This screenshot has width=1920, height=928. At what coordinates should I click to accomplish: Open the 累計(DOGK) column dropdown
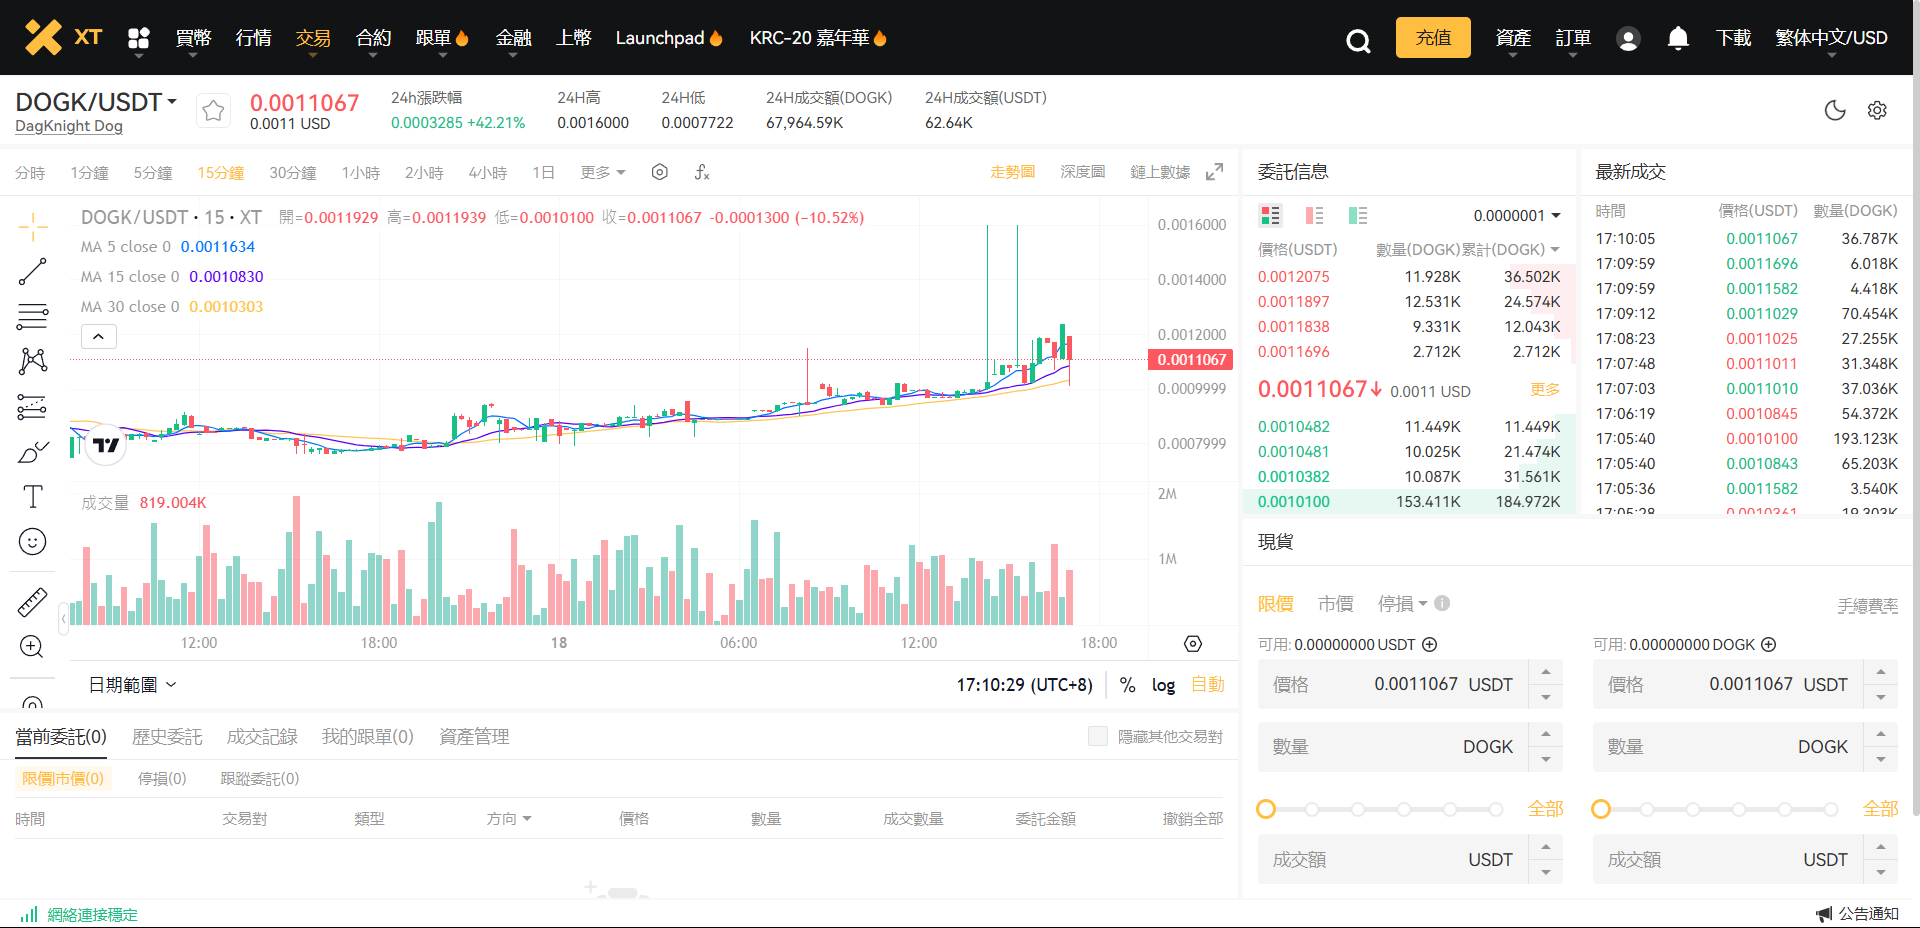pos(1510,249)
